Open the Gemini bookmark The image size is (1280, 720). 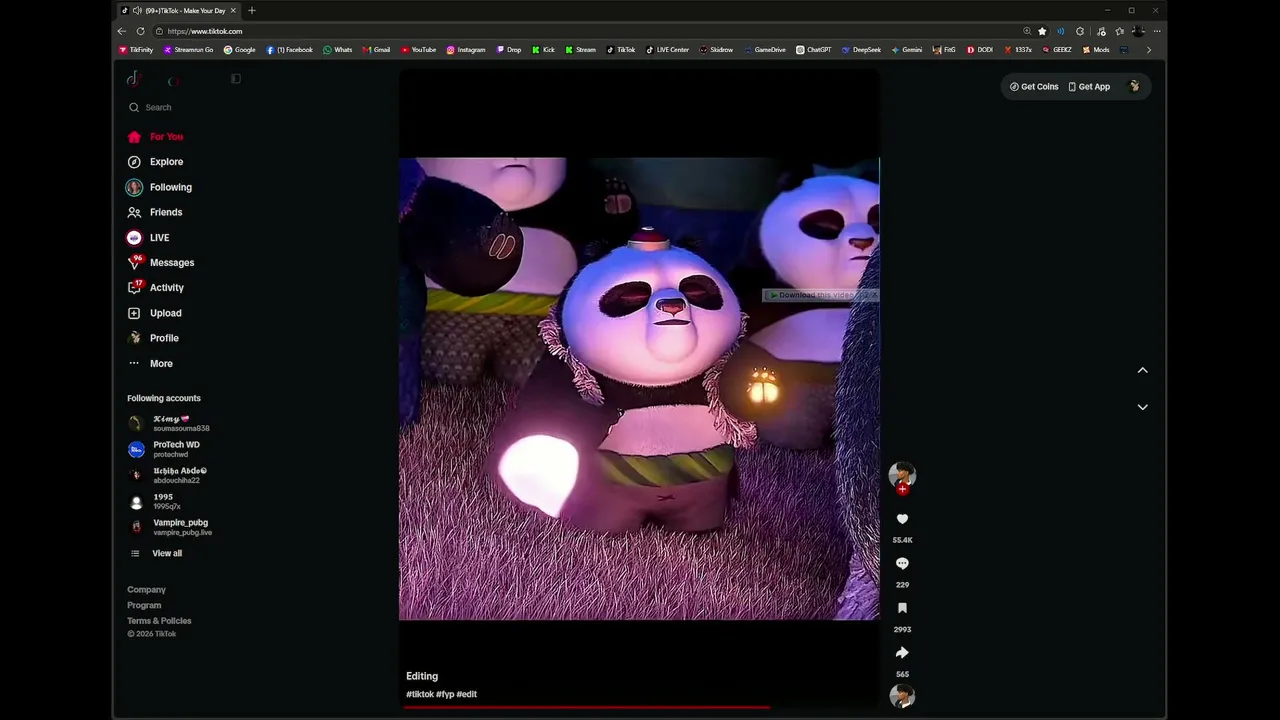pos(907,50)
